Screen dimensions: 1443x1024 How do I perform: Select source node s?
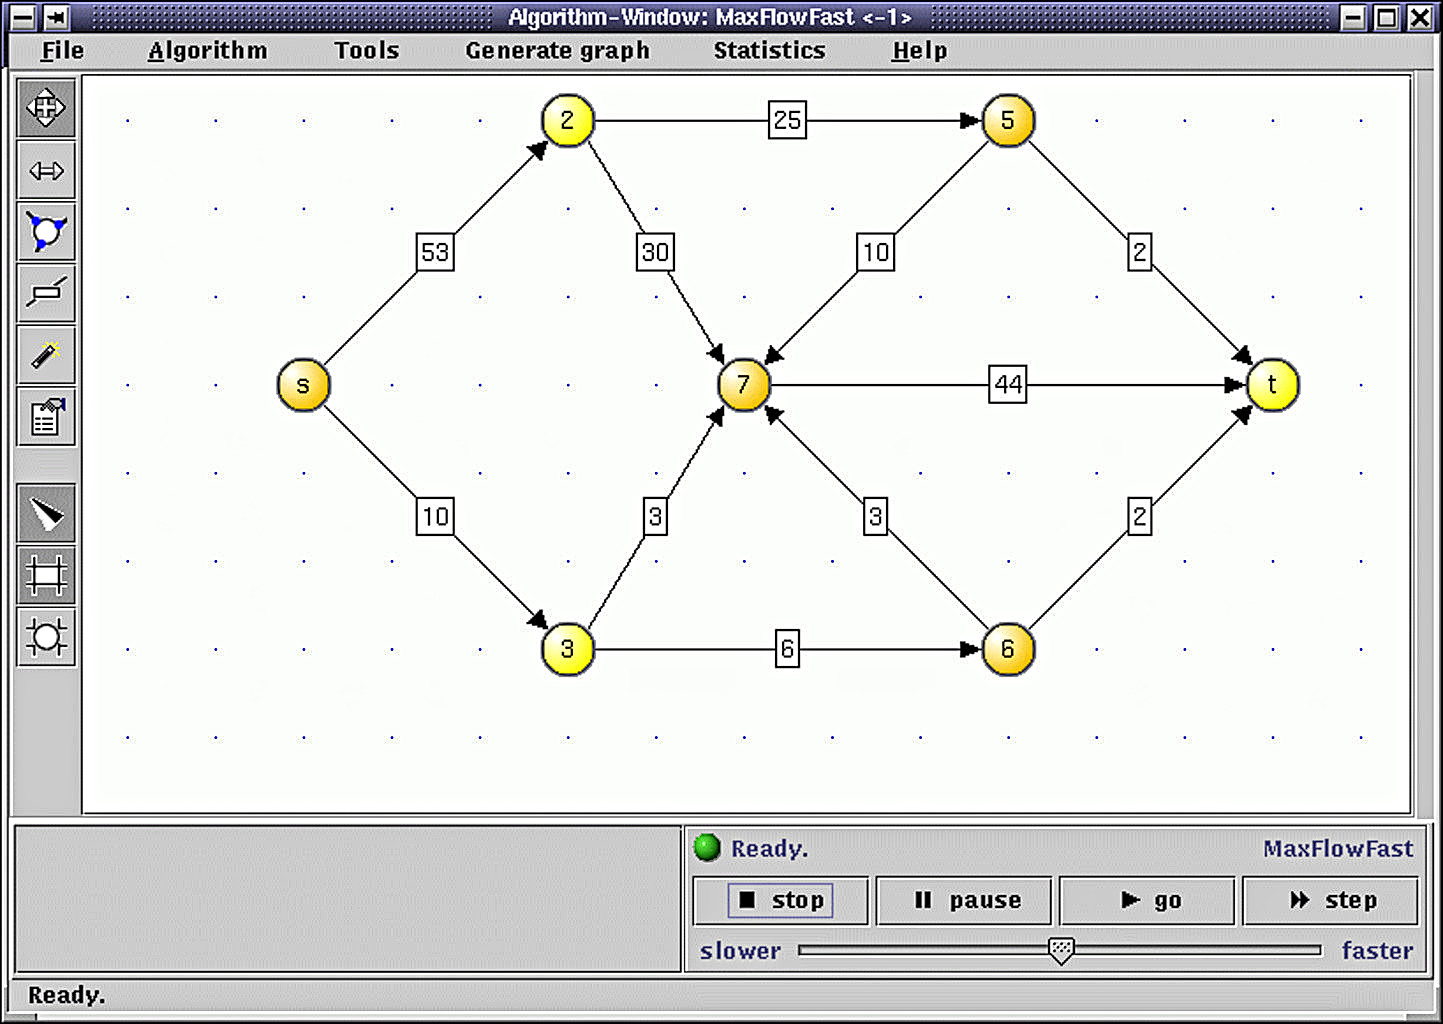[303, 385]
